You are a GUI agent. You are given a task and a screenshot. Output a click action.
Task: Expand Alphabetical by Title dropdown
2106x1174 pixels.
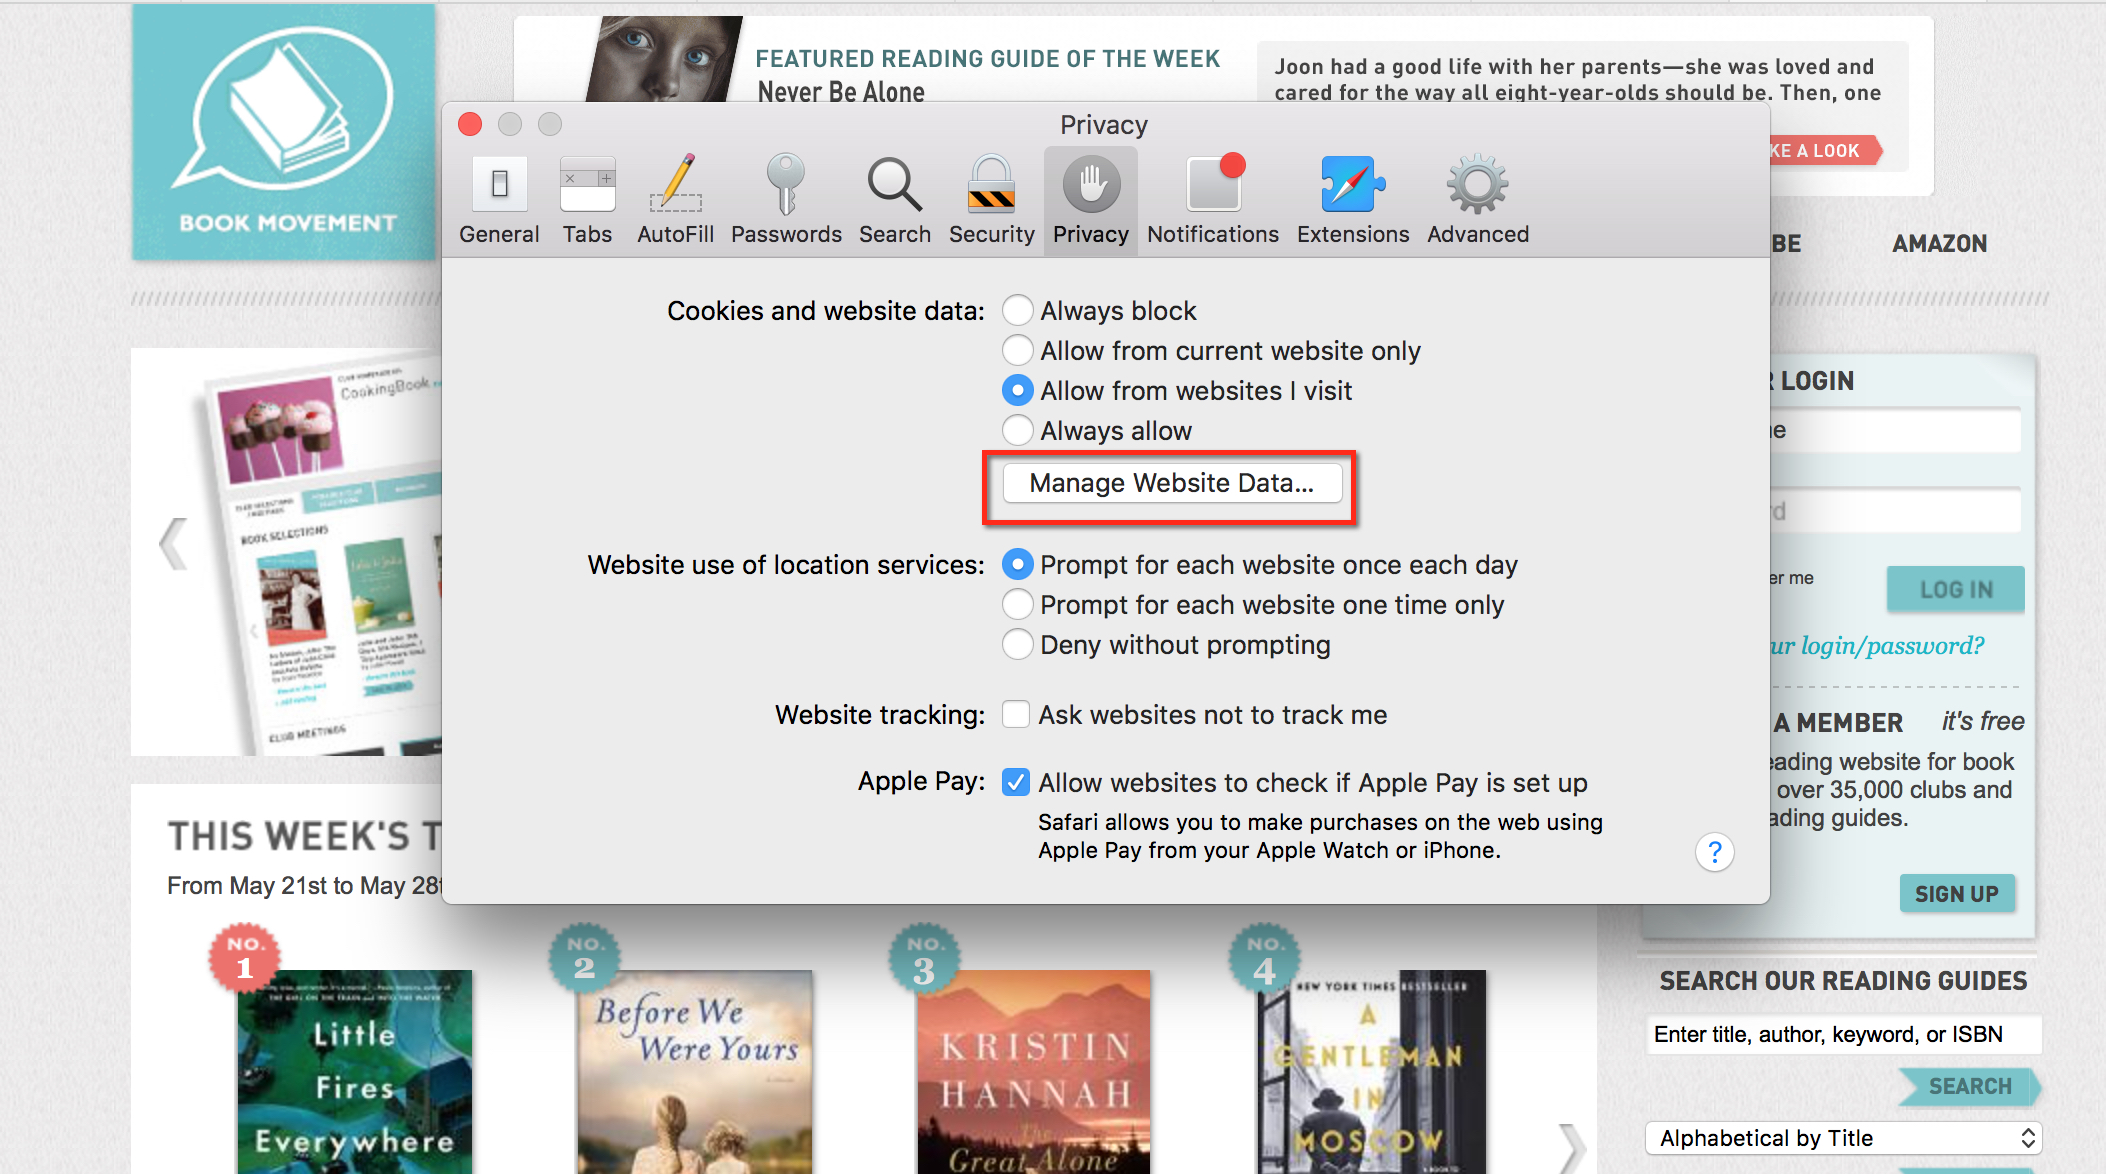pyautogui.click(x=1842, y=1138)
